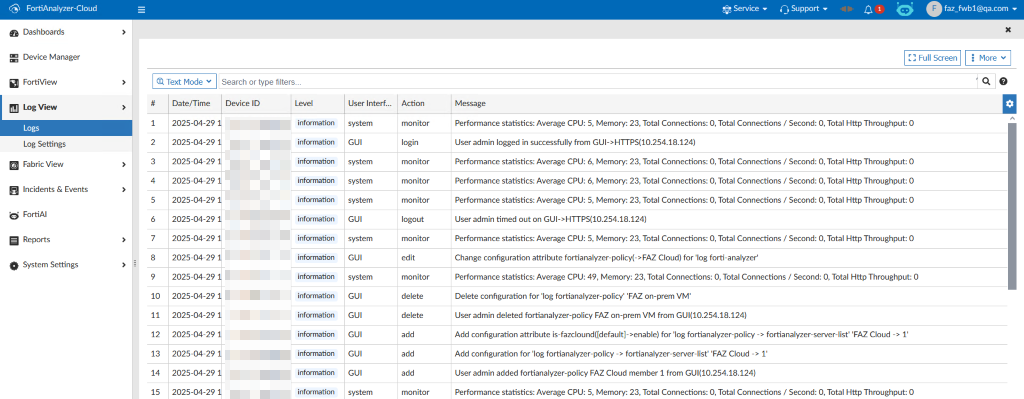The height and width of the screenshot is (399, 1024).
Task: Expand the Dashboards menu chevron
Action: click(x=123, y=32)
